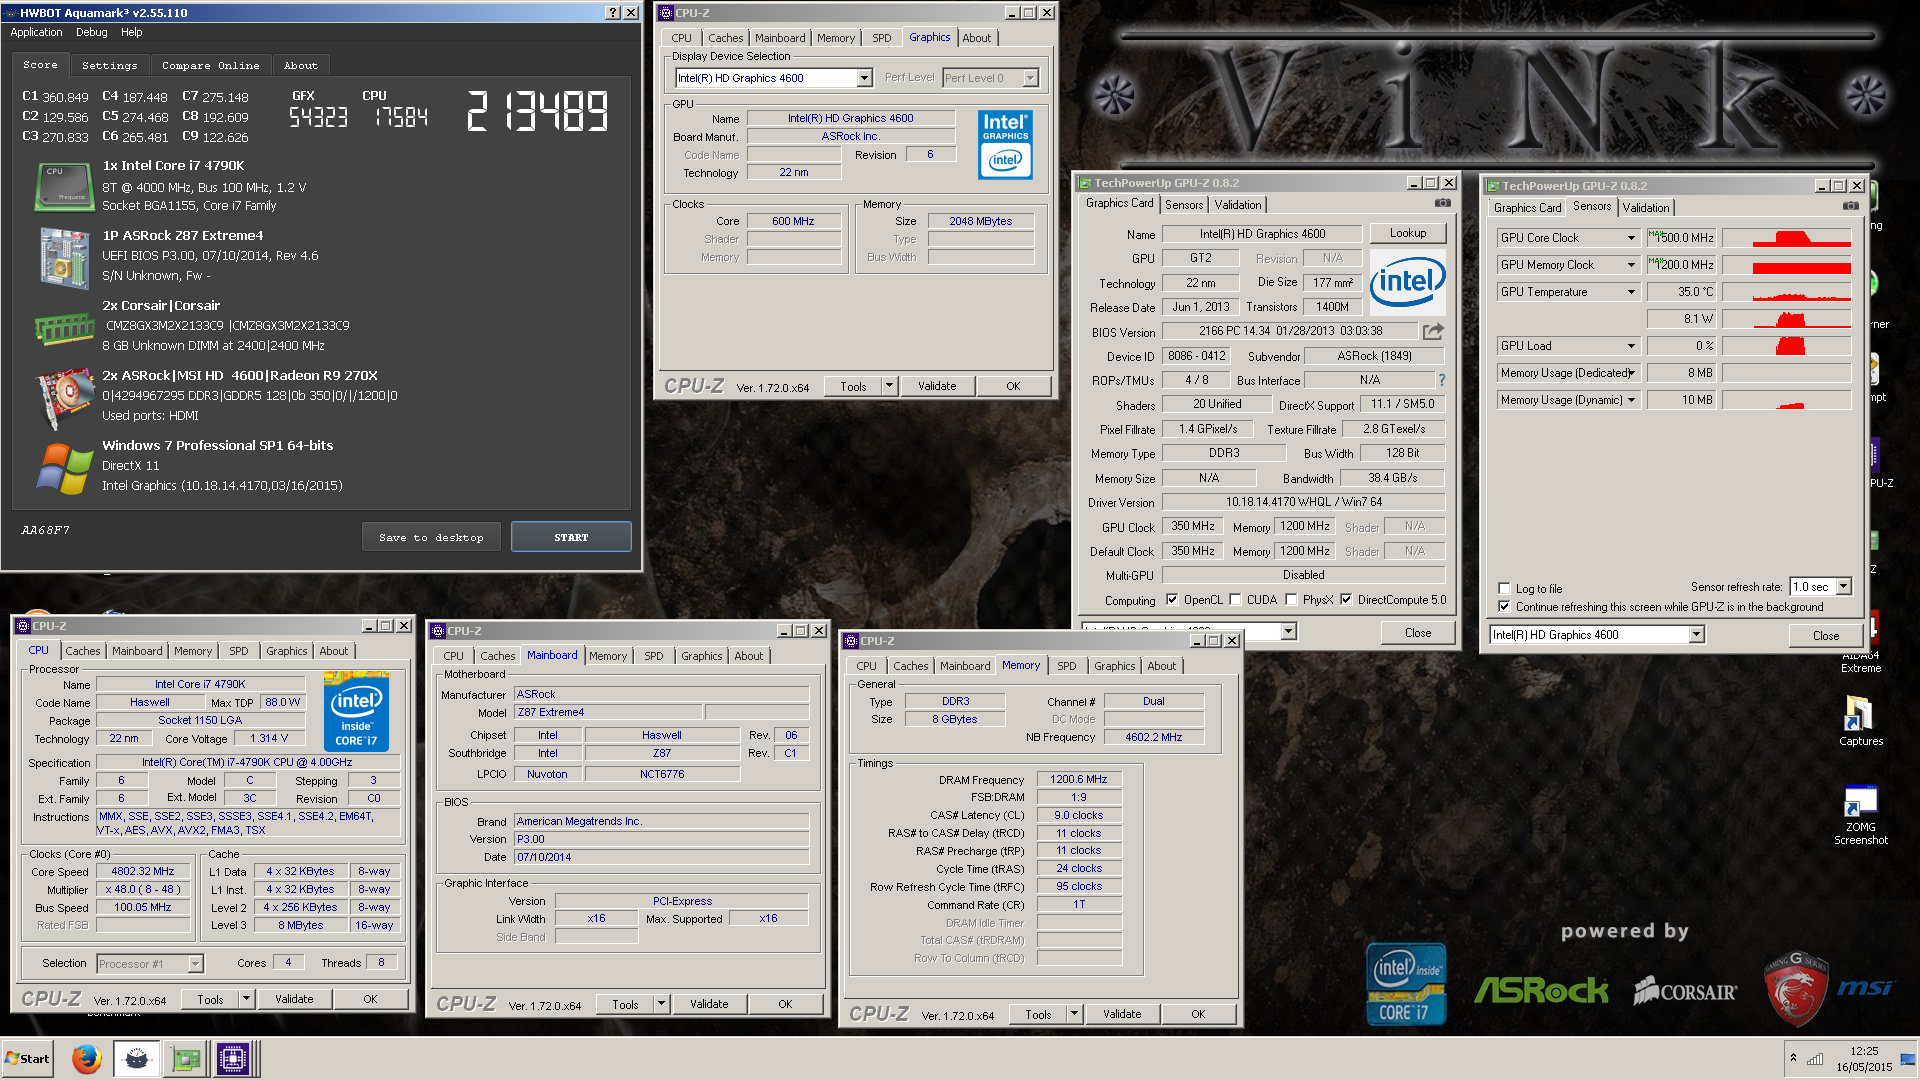Switch to the Settings tab in Aquamark
Viewport: 1920px width, 1080px height.
pyautogui.click(x=109, y=66)
